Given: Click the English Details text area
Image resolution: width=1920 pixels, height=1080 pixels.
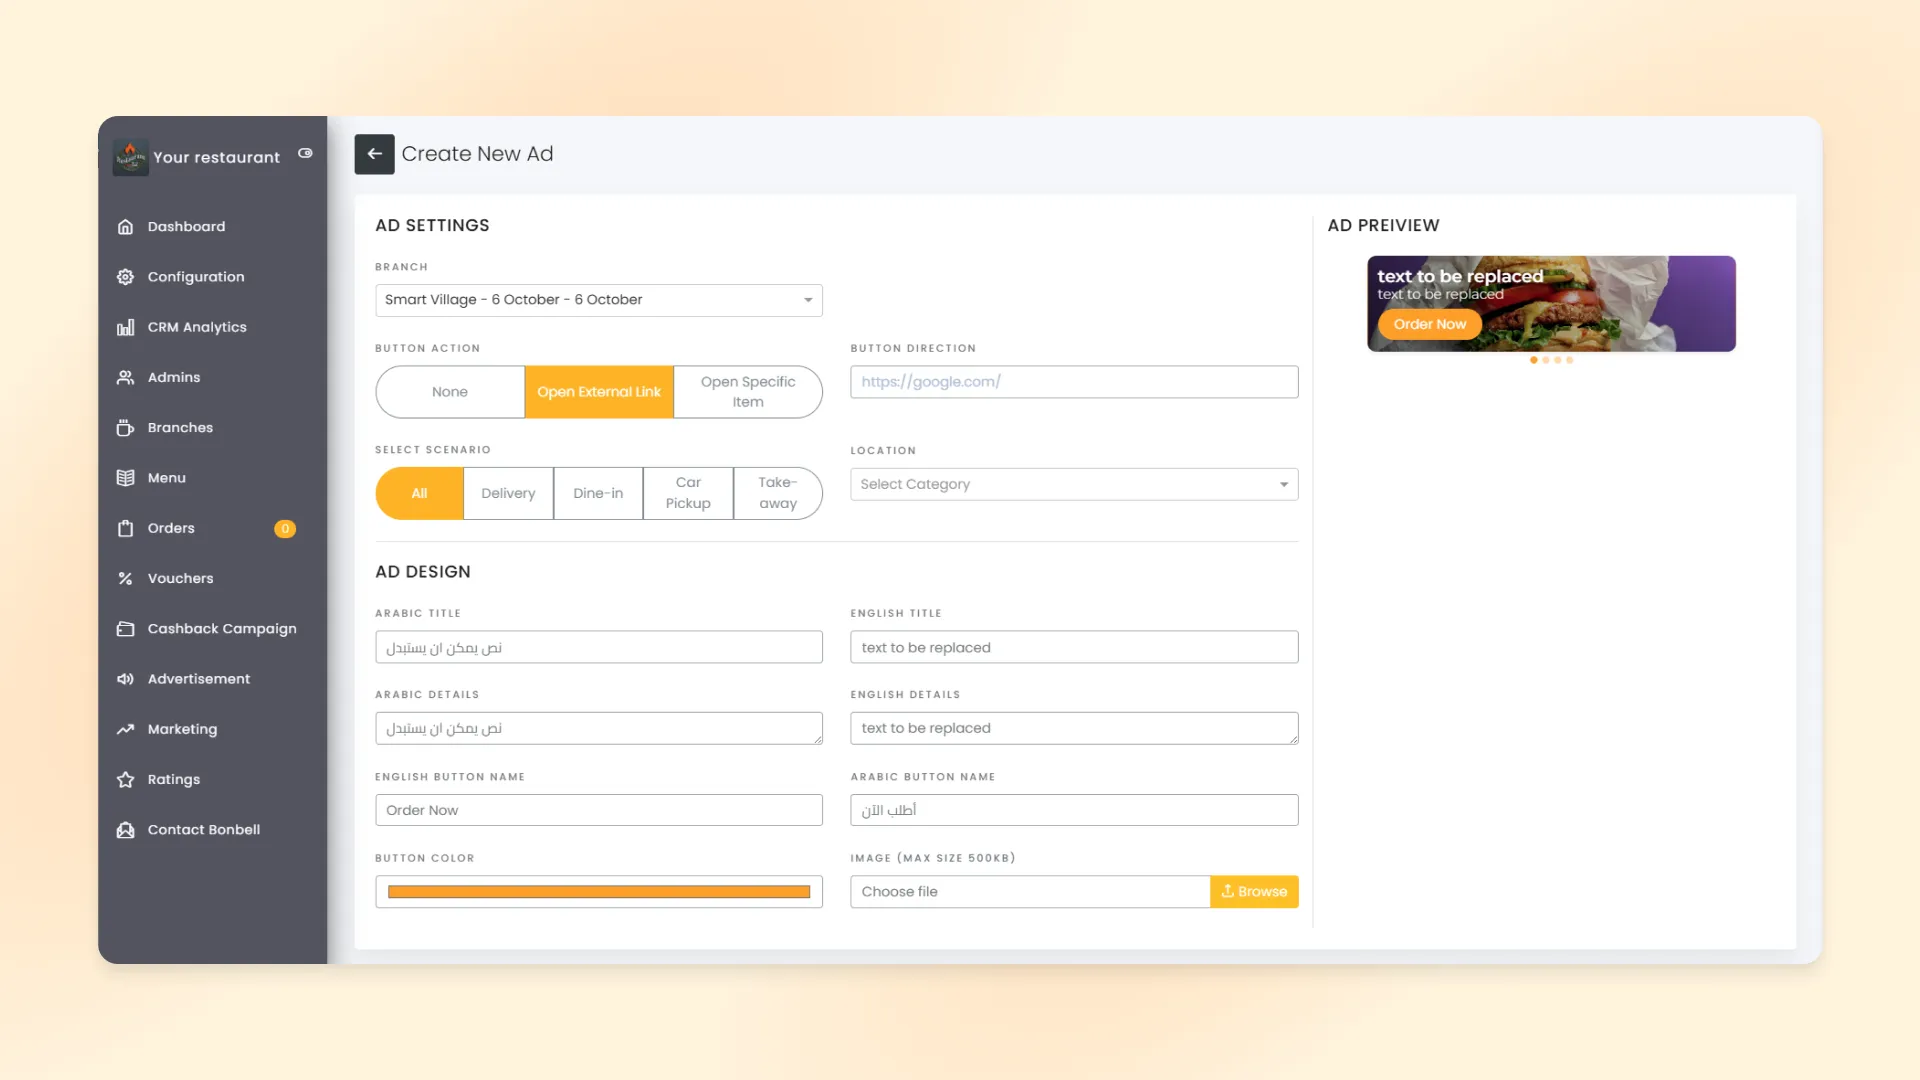Looking at the screenshot, I should pos(1074,729).
